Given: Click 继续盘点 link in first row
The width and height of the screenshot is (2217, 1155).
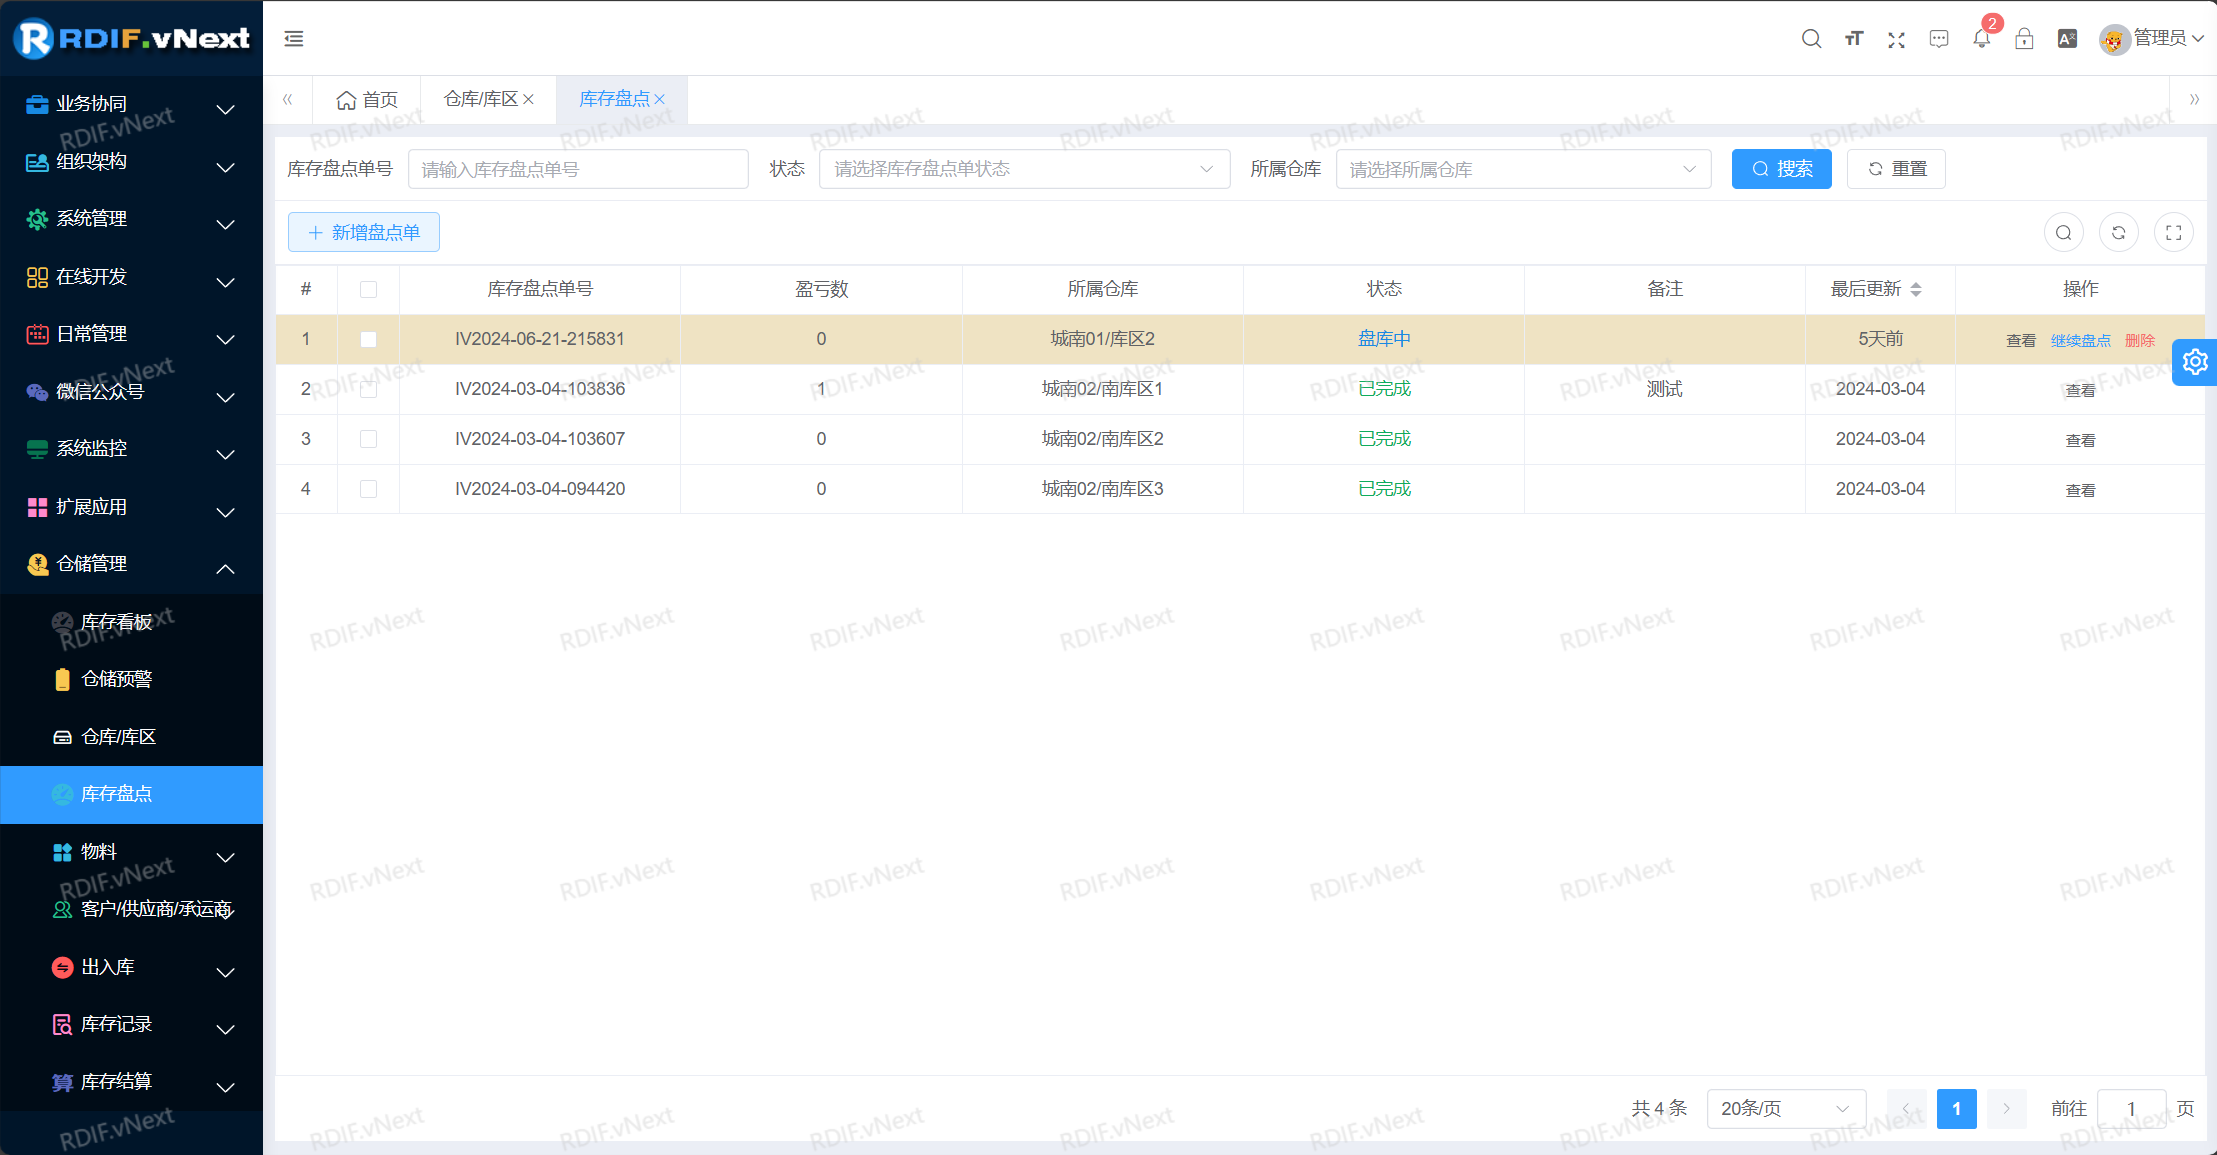Looking at the screenshot, I should click(2080, 341).
